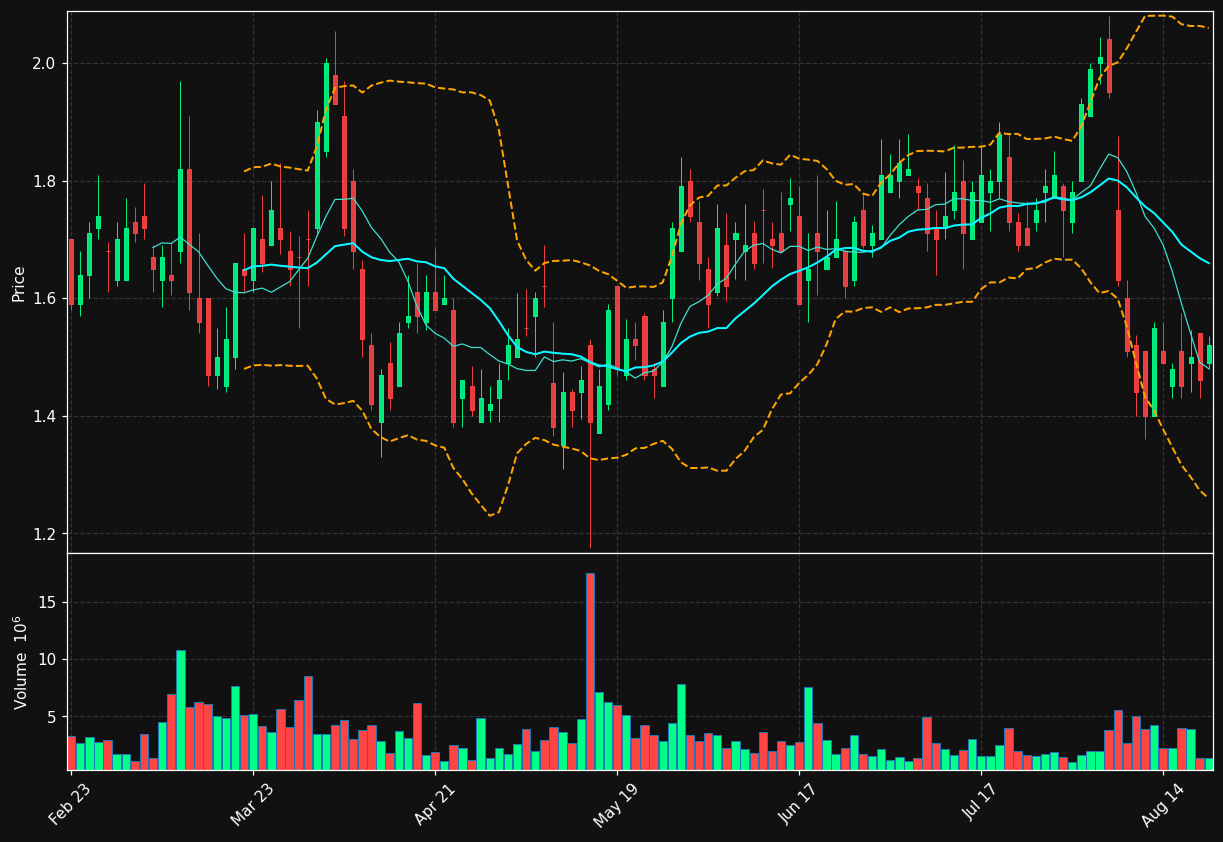Click the Volume axis title

coord(20,662)
